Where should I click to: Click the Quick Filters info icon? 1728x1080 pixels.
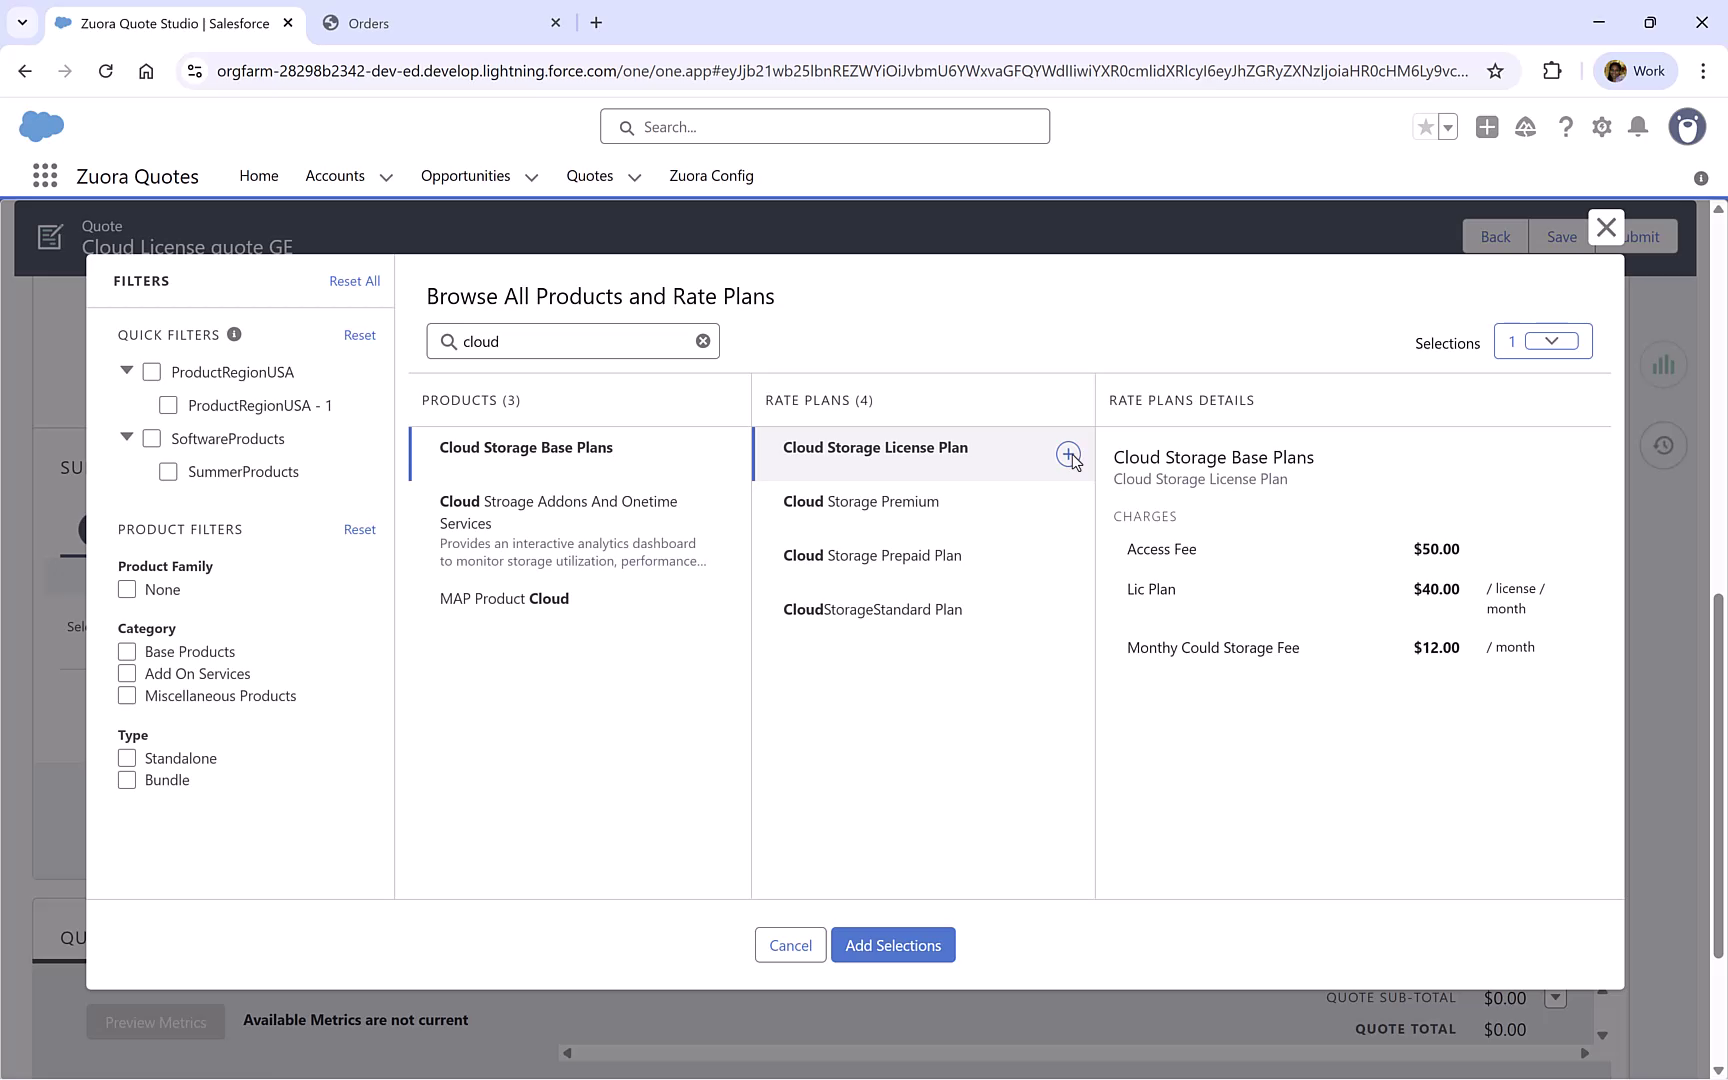[234, 334]
